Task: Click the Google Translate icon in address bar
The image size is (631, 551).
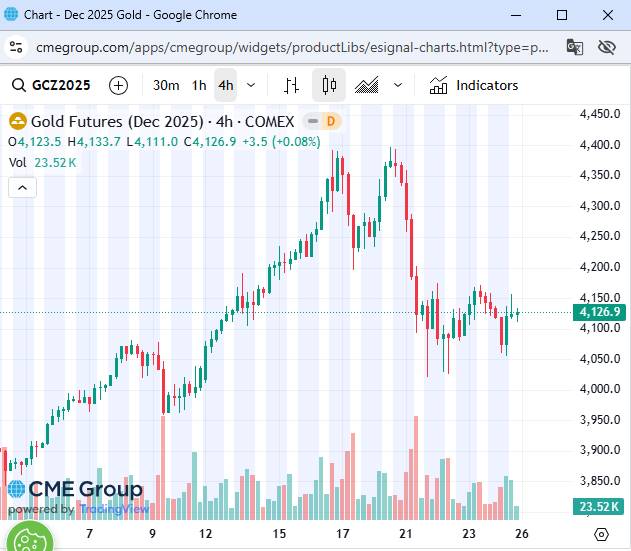Action: (574, 47)
